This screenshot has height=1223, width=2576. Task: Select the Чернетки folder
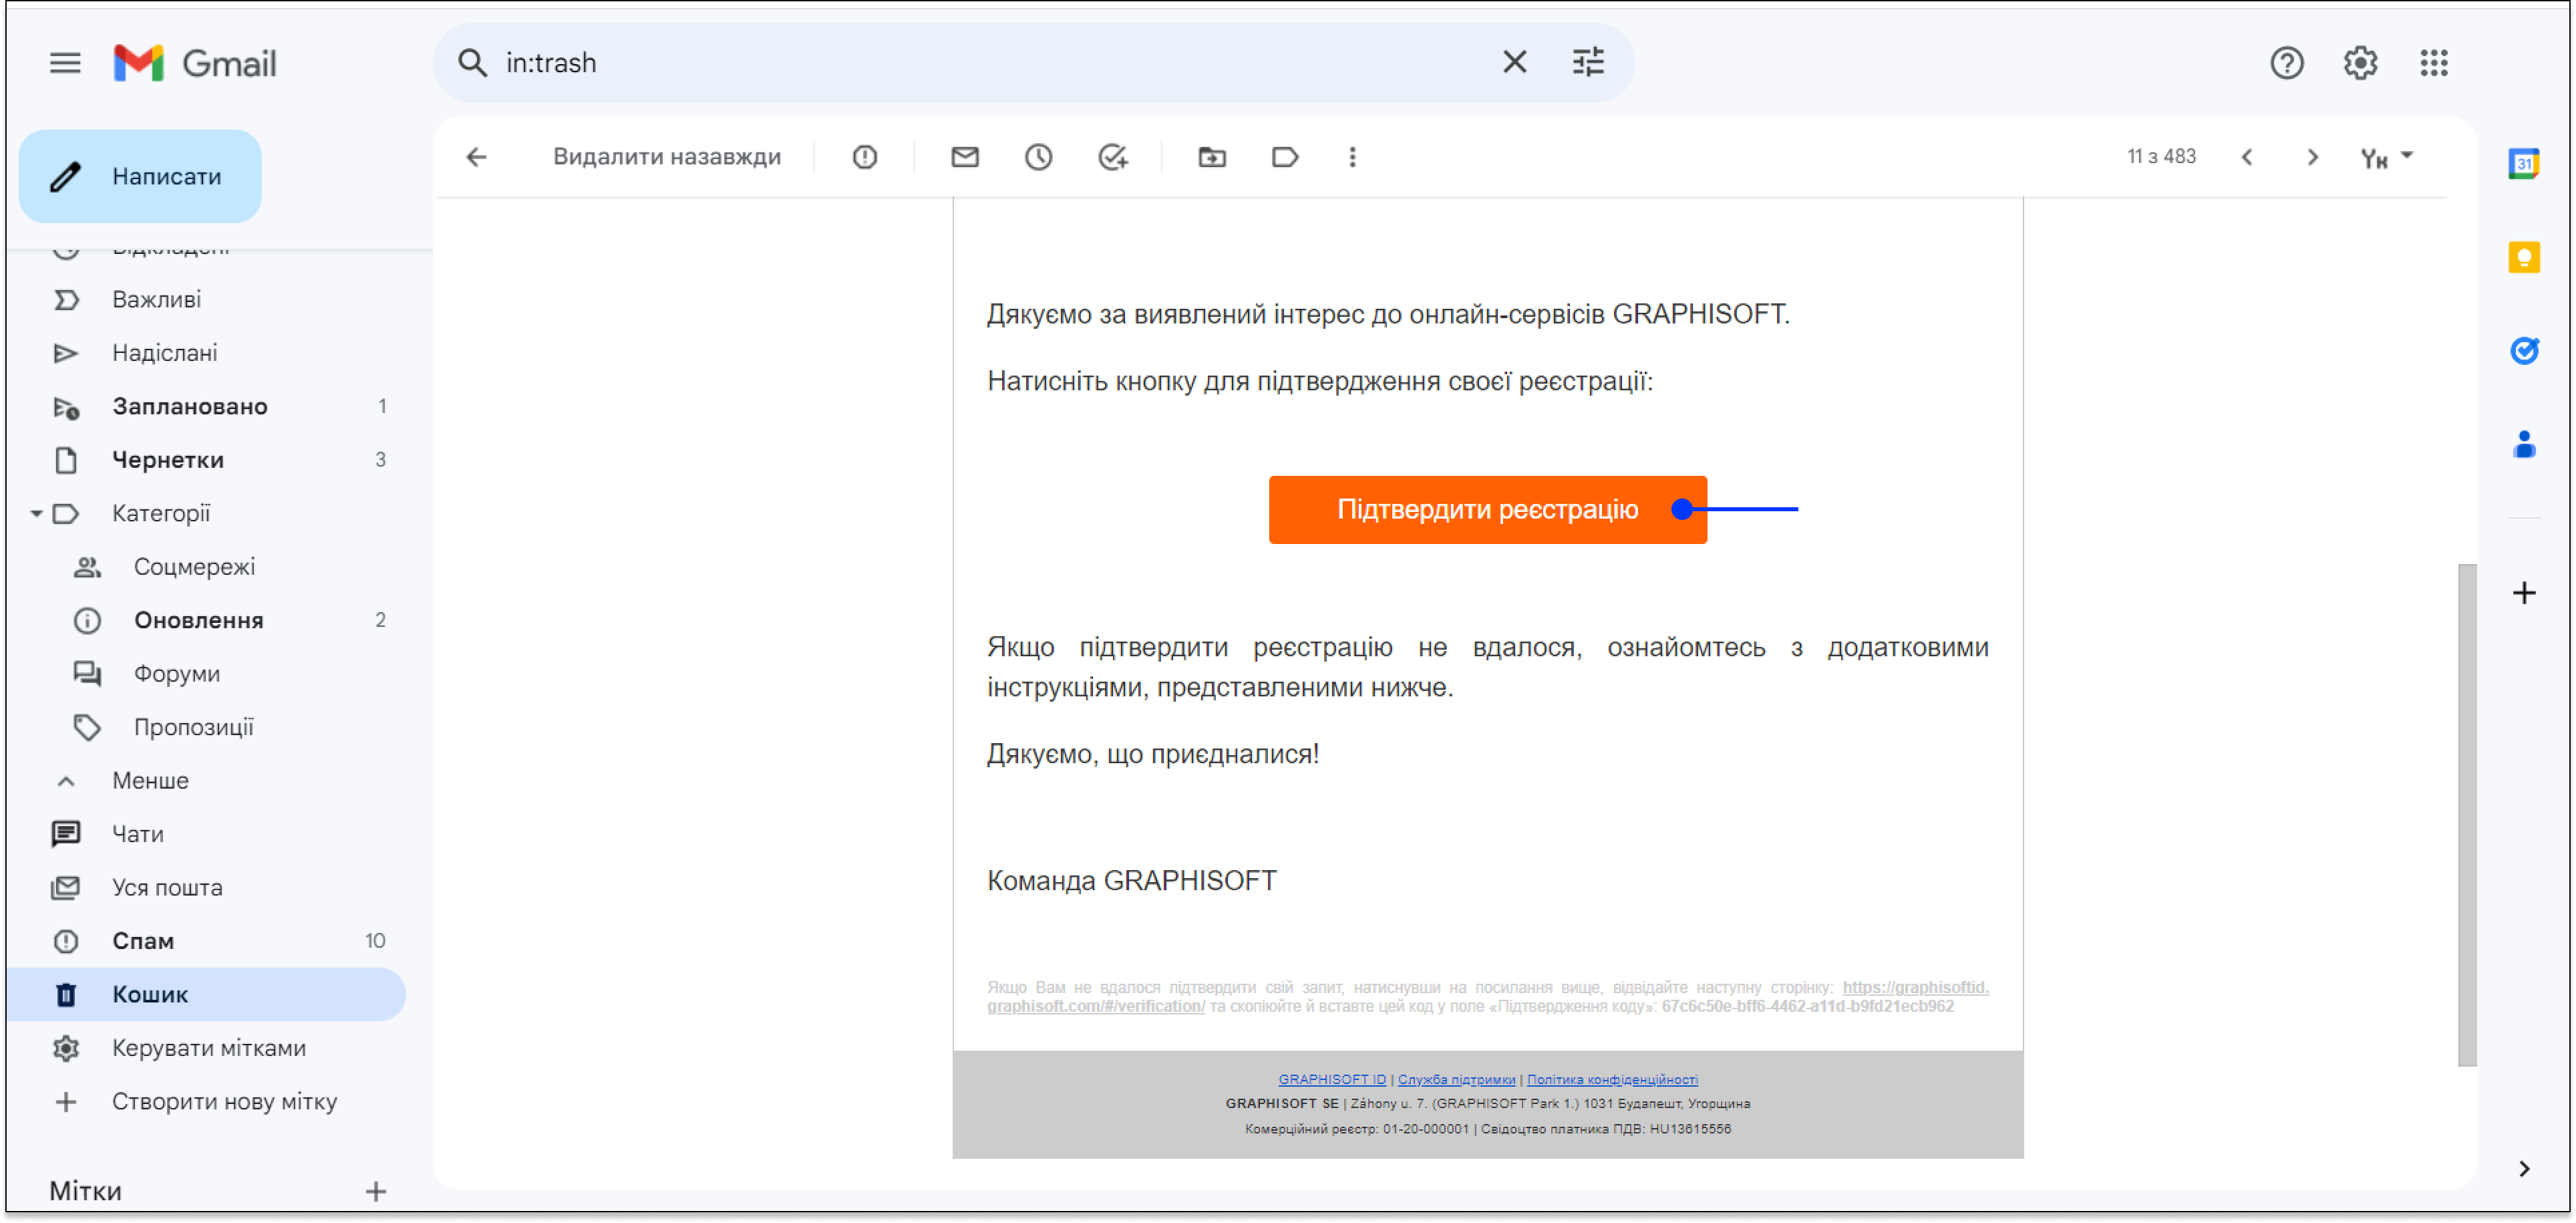click(167, 459)
